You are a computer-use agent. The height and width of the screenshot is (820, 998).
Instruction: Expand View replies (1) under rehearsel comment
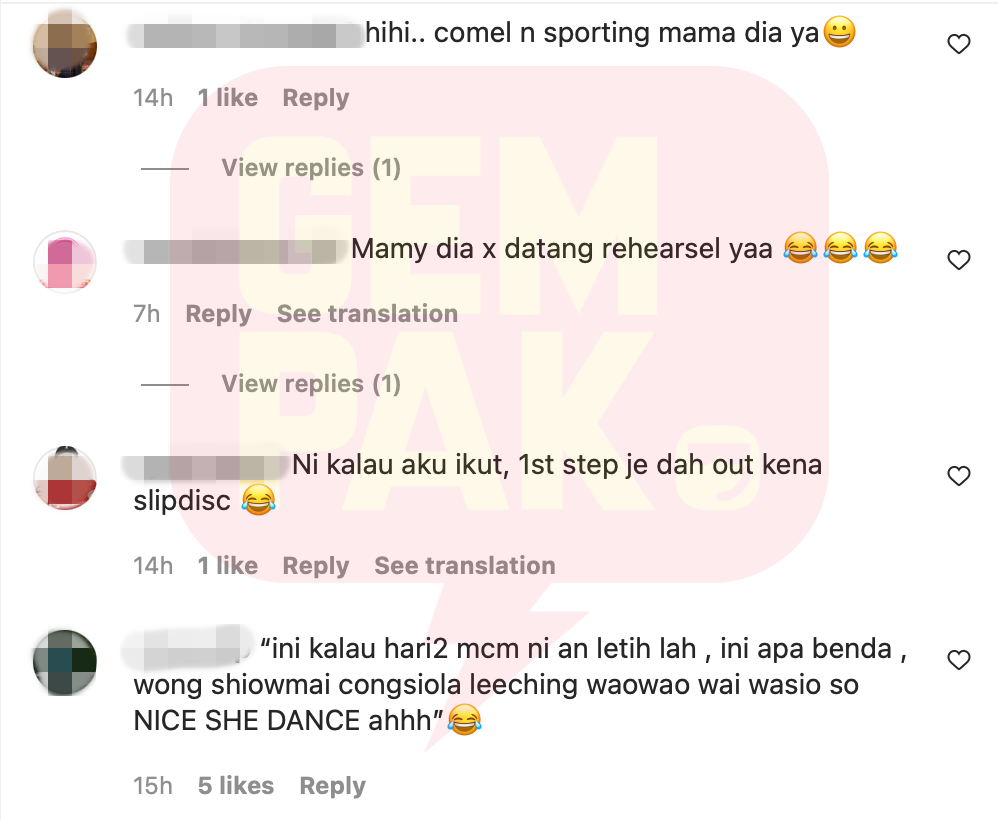tap(311, 384)
